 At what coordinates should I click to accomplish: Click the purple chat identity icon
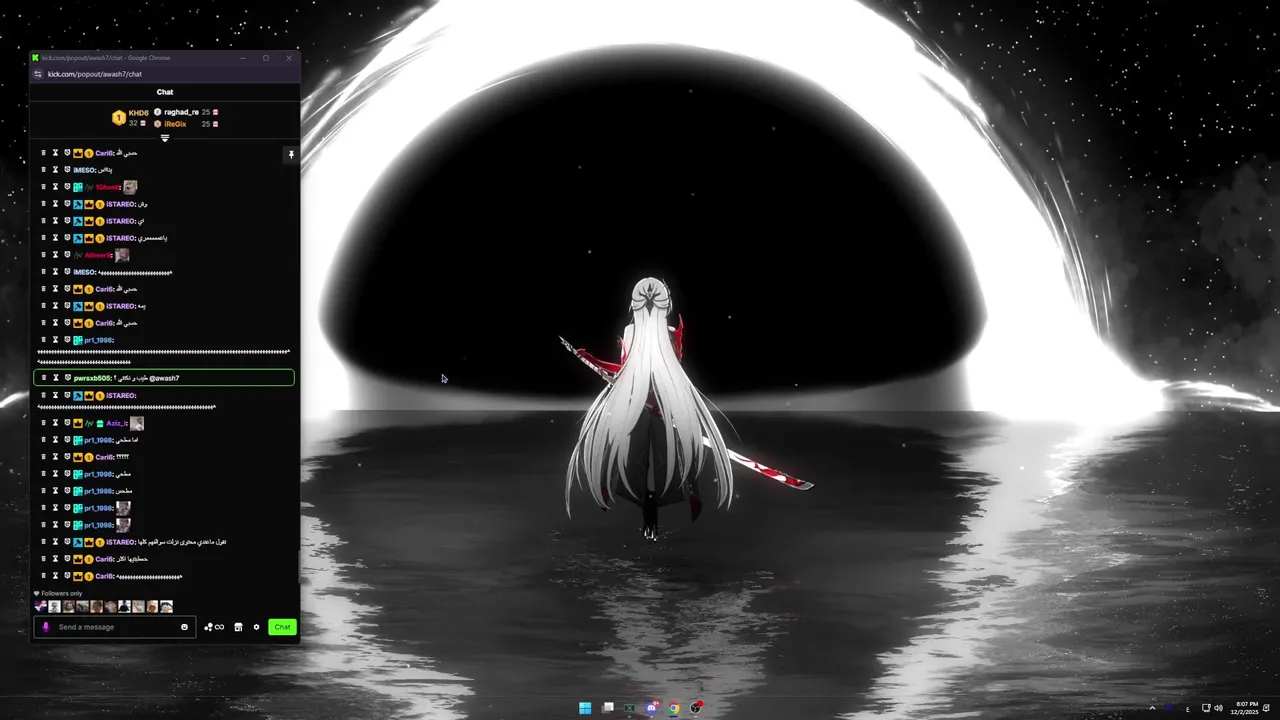45,627
